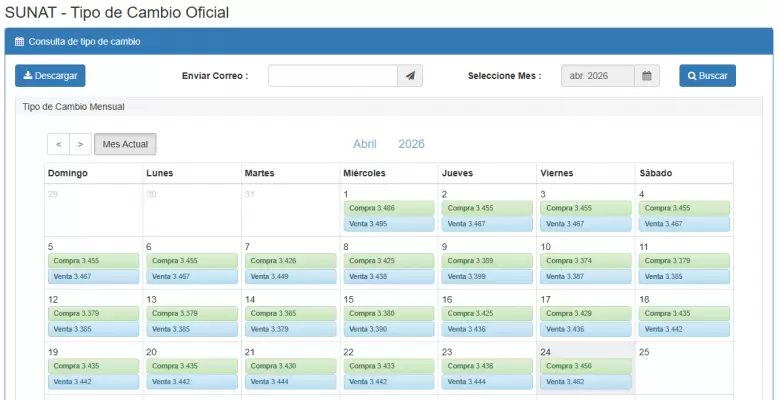Click the Consulta de tipo de cambio header
Image resolution: width=780 pixels, height=400 pixels.
[x=84, y=42]
